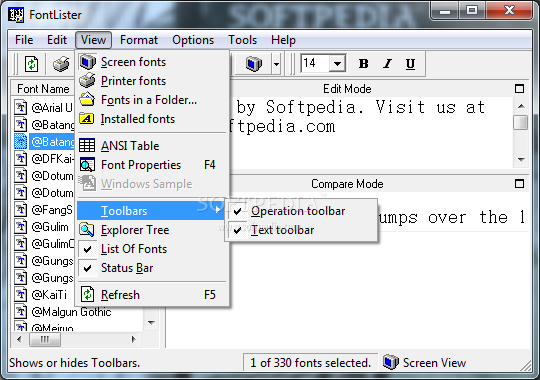Open dropdown arrow next to monitor icon
The width and height of the screenshot is (540, 380).
(276, 64)
